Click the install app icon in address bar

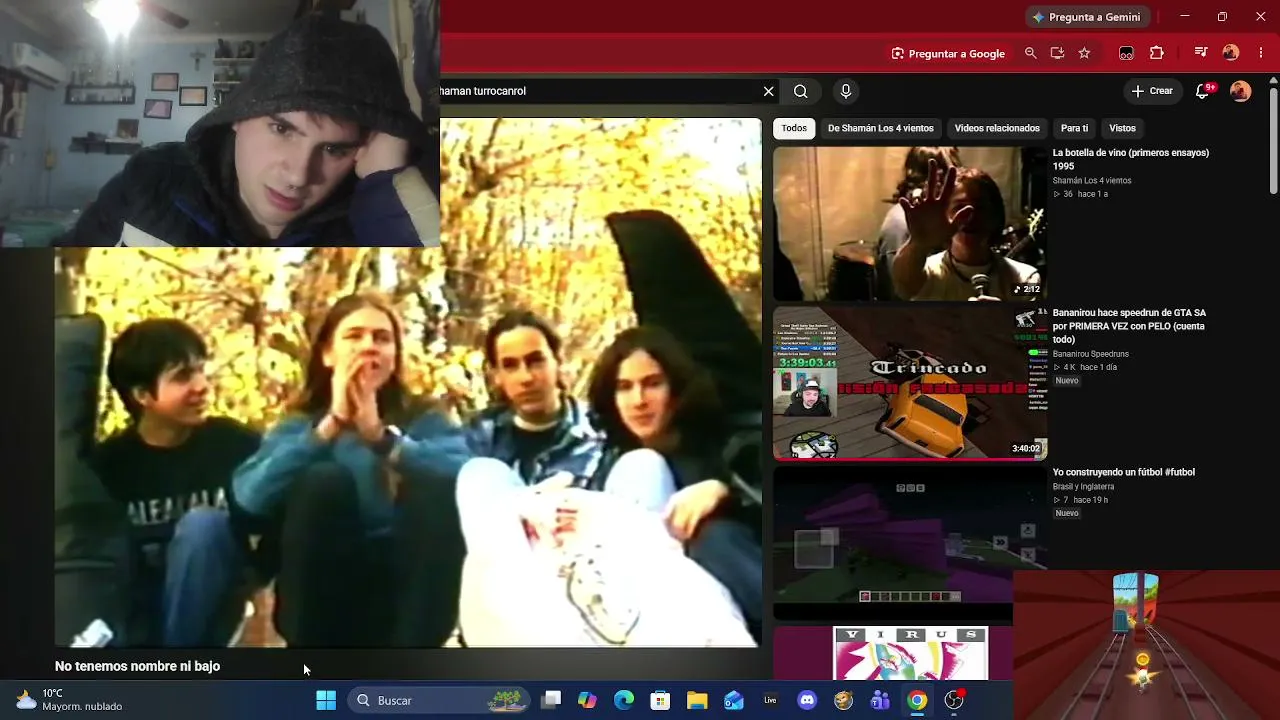[1057, 54]
